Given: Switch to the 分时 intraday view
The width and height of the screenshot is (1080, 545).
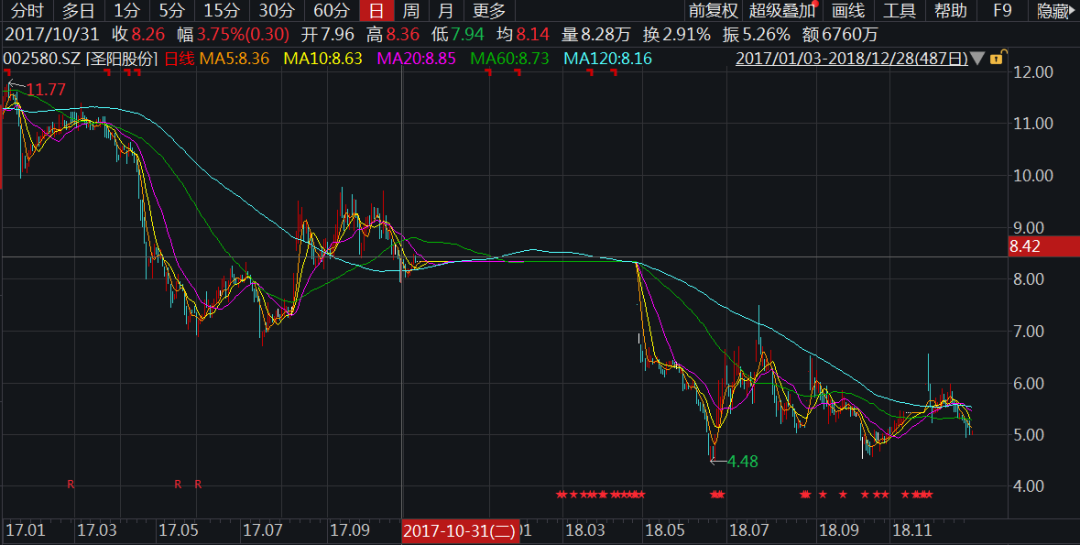Looking at the screenshot, I should (x=27, y=11).
